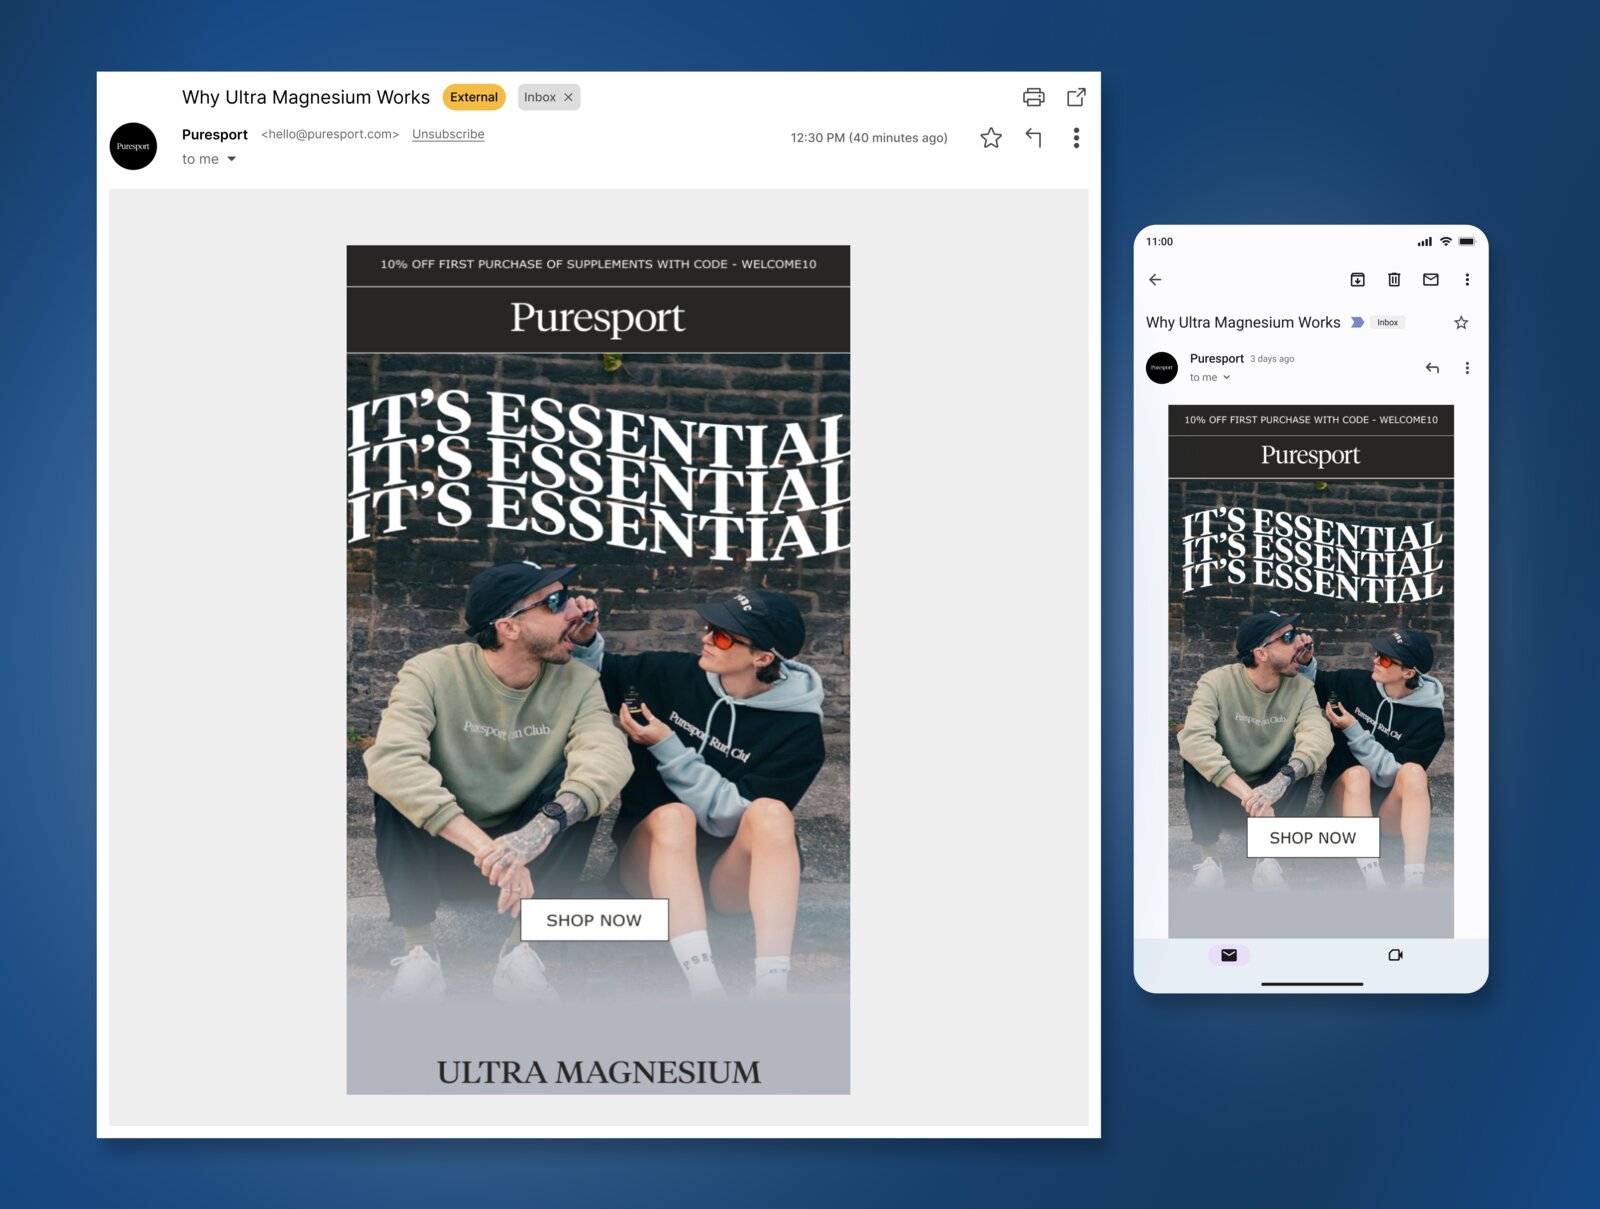Viewport: 1600px width, 1209px height.
Task: Mark the mobile email as unread
Action: tap(1431, 280)
